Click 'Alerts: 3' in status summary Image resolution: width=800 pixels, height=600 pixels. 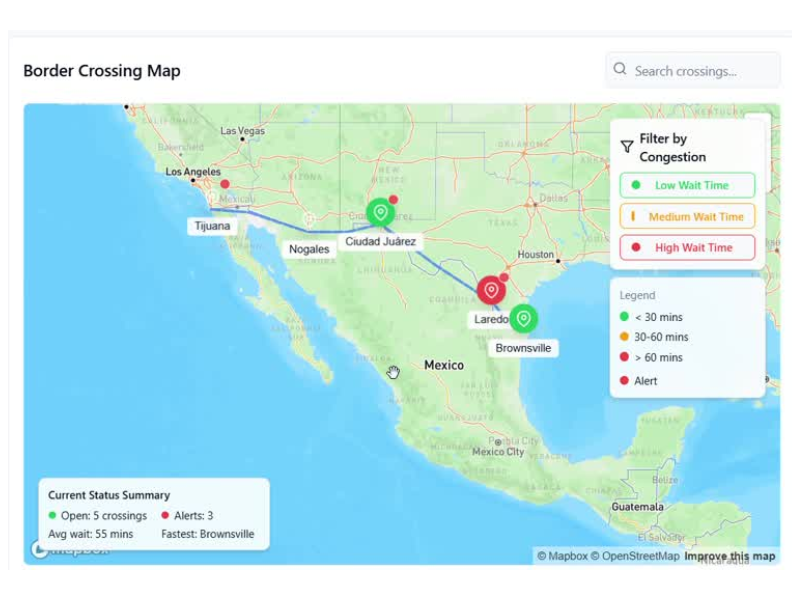click(x=187, y=515)
